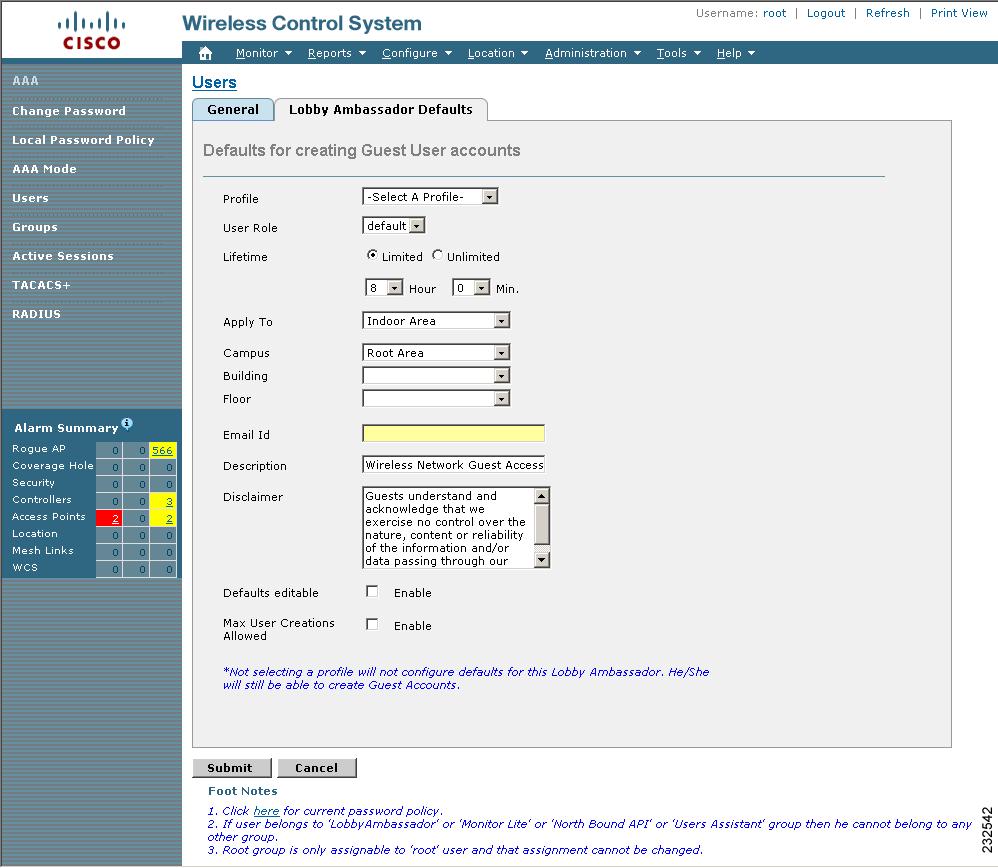This screenshot has width=998, height=868.
Task: Open the Monitor menu
Action: tap(264, 53)
